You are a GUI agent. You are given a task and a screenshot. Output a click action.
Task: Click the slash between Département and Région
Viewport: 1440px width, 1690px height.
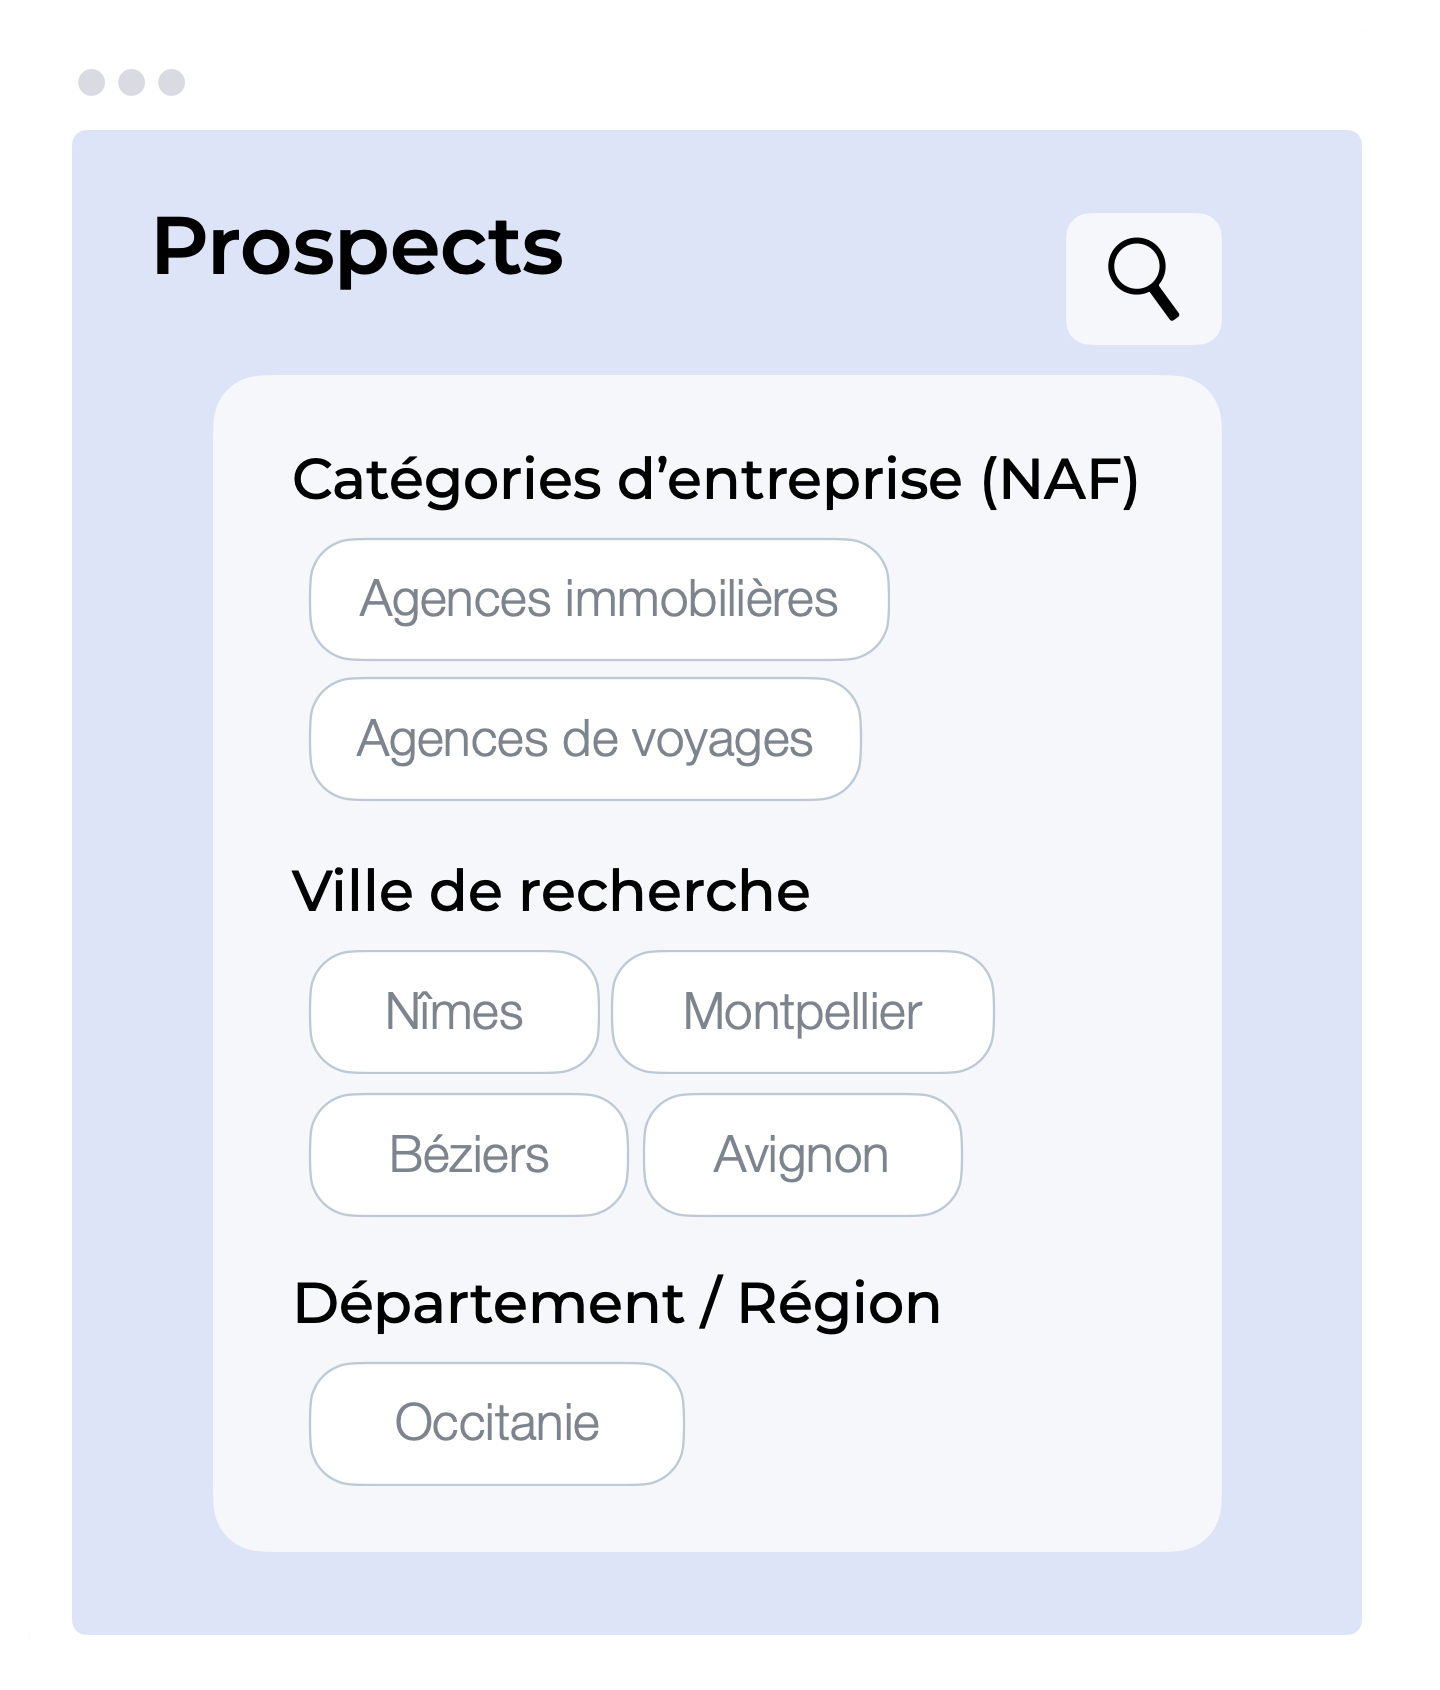click(x=711, y=1304)
